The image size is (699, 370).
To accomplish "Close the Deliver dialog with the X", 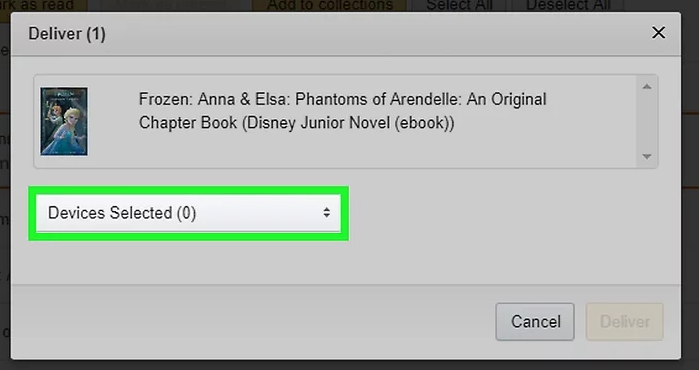I will pos(658,33).
